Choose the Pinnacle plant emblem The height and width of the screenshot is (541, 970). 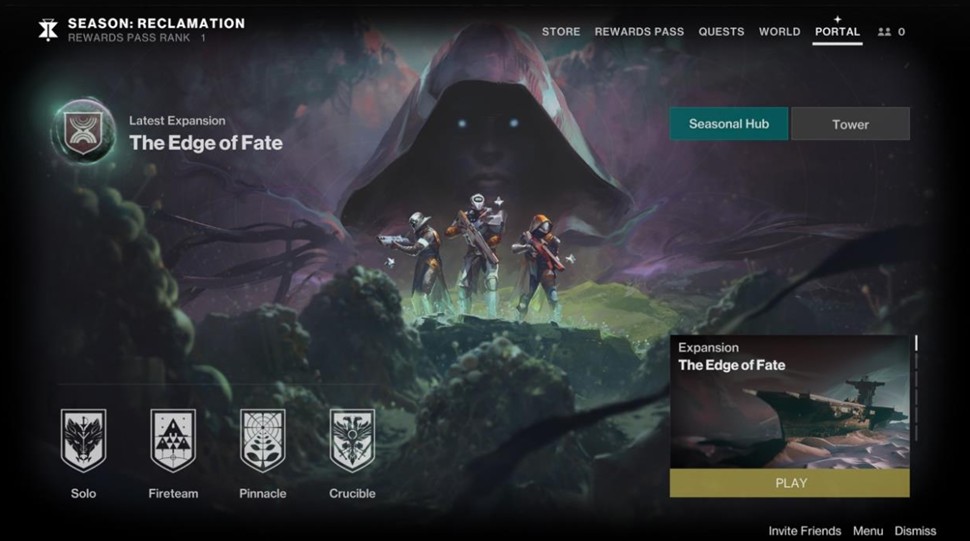pyautogui.click(x=263, y=440)
